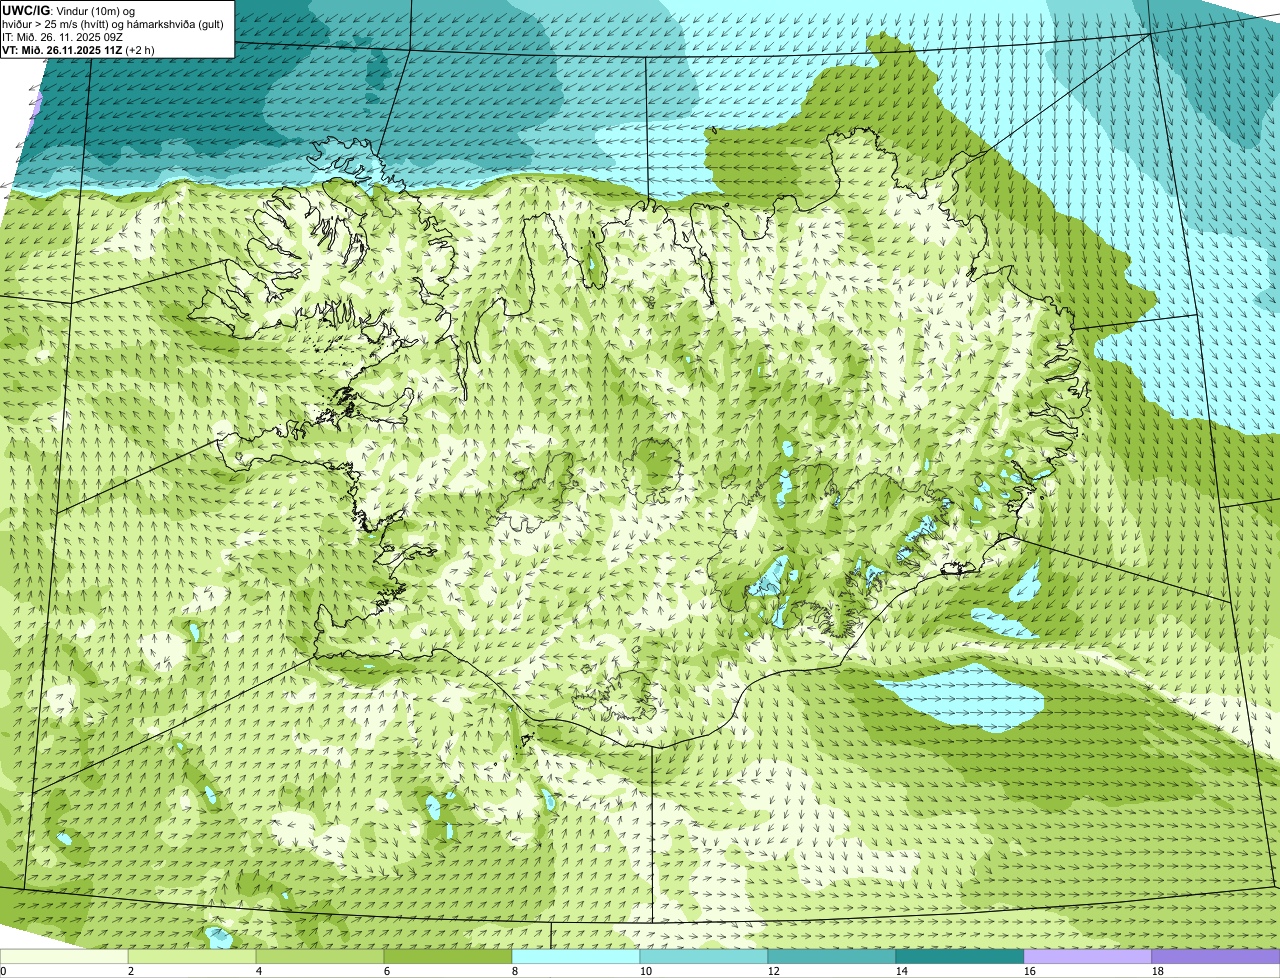Click the '16' tick label on the scale

1030,971
